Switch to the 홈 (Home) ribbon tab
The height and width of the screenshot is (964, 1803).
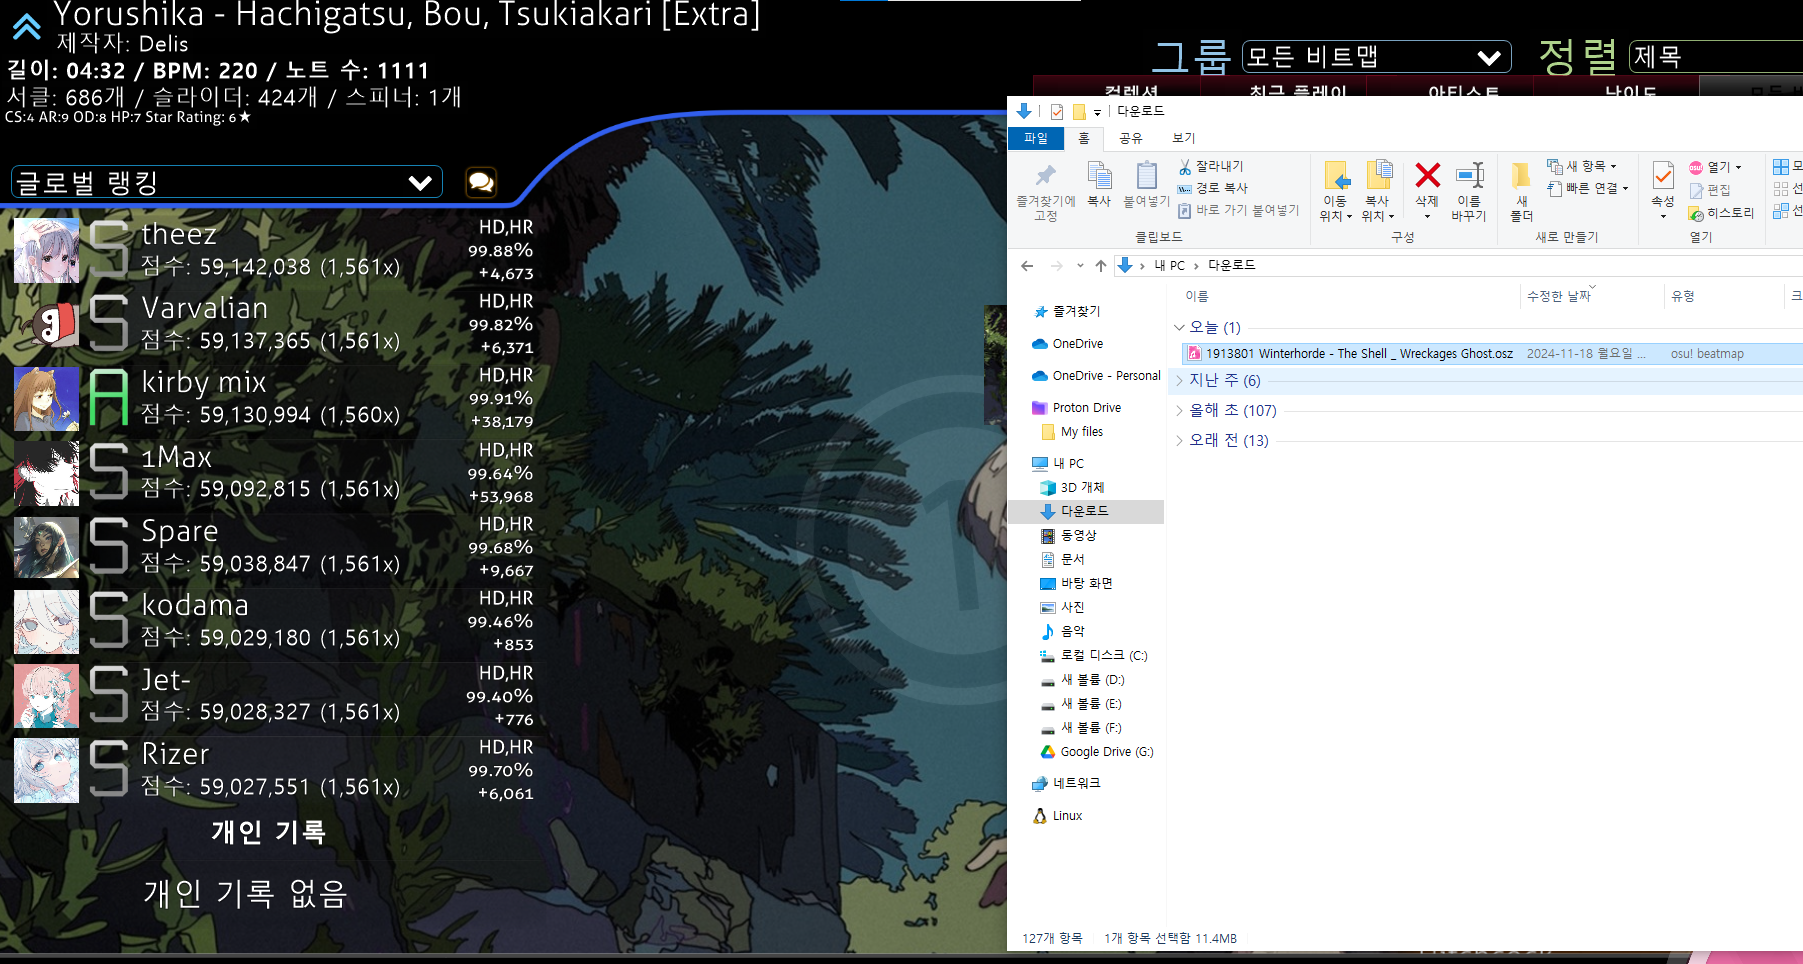(x=1084, y=138)
